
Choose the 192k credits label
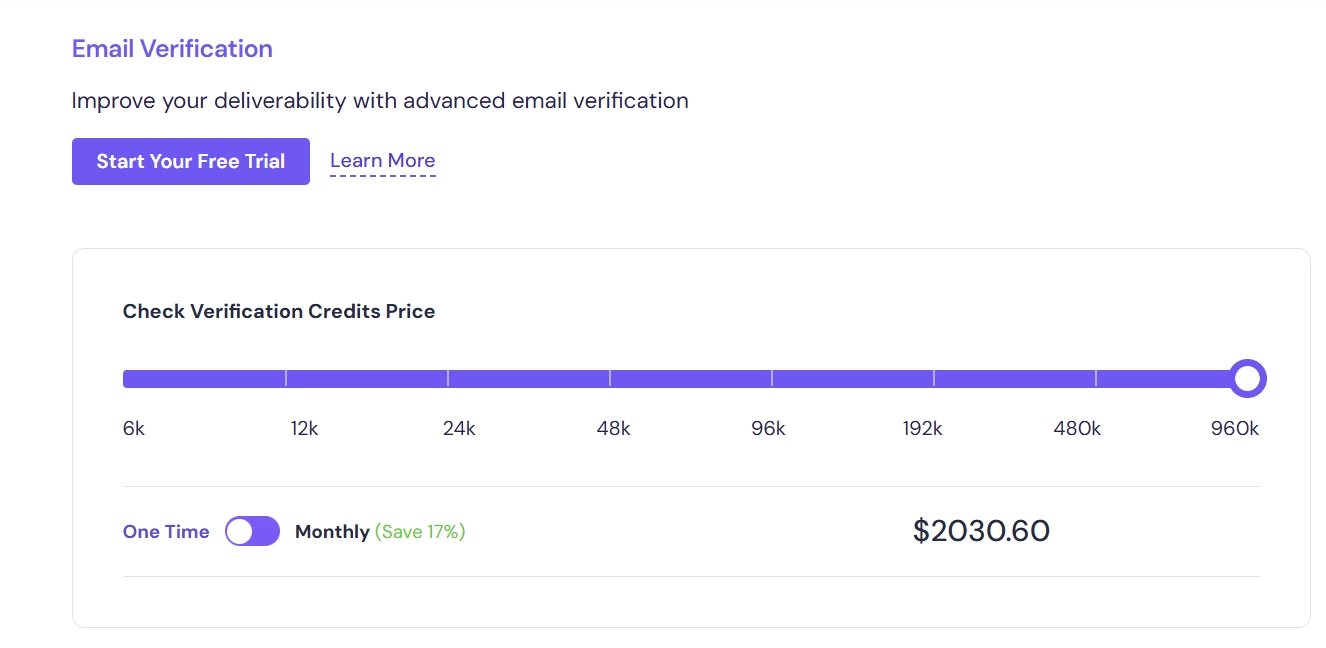coord(922,429)
